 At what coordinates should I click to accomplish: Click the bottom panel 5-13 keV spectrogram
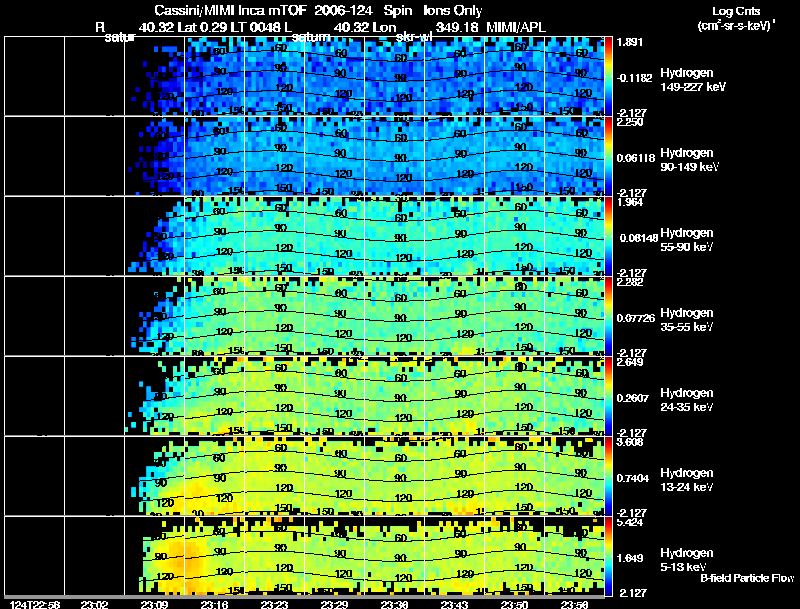[304, 556]
